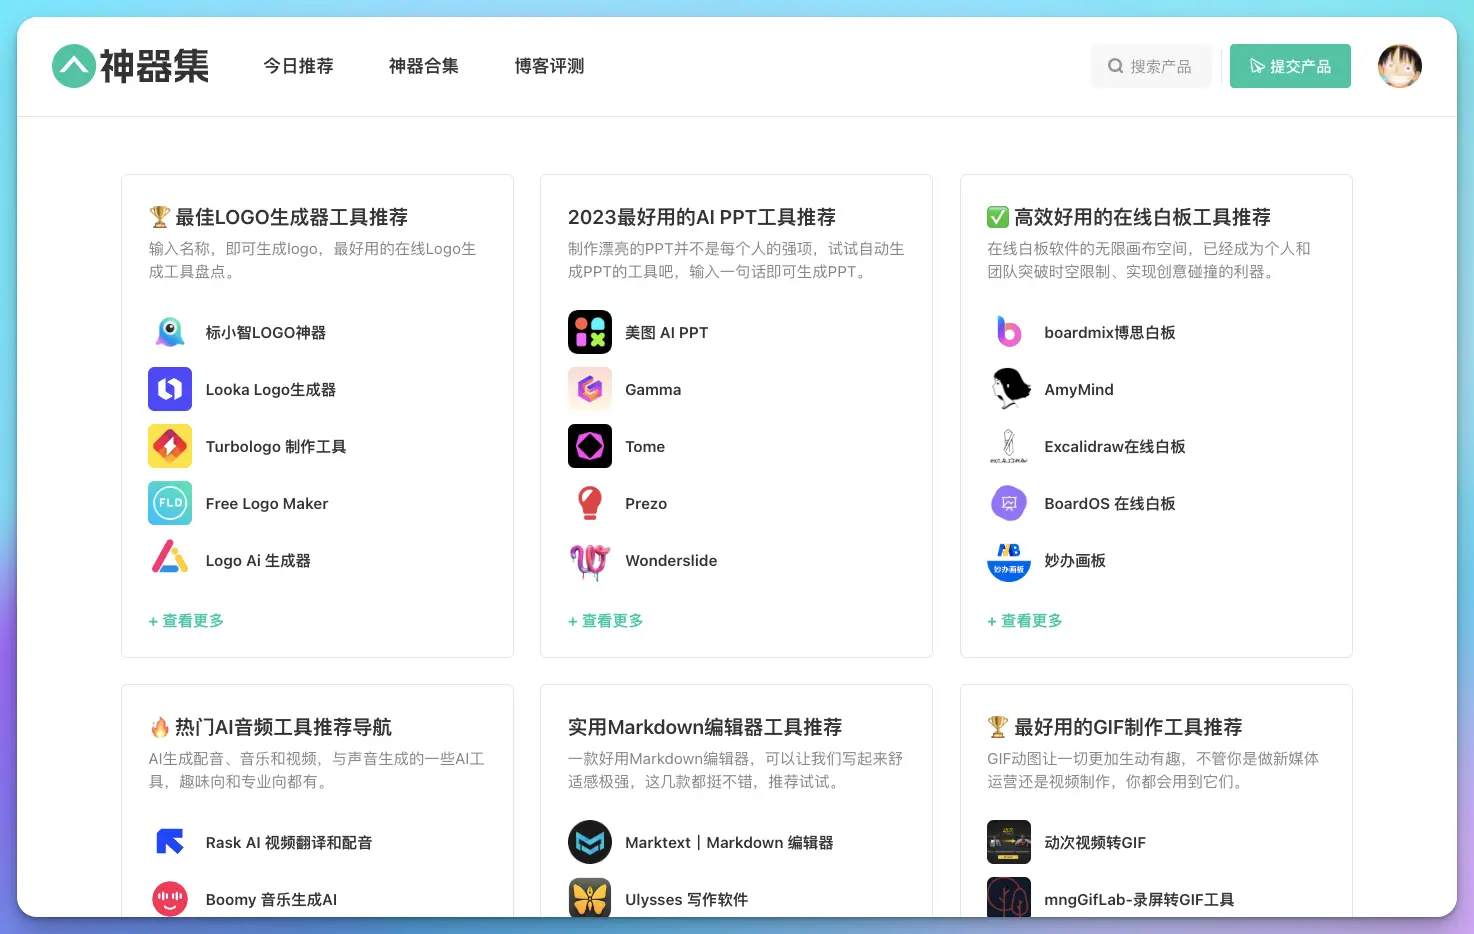Image resolution: width=1474 pixels, height=934 pixels.
Task: Open the 动次视频转GIF thumbnail icon
Action: pos(1009,842)
